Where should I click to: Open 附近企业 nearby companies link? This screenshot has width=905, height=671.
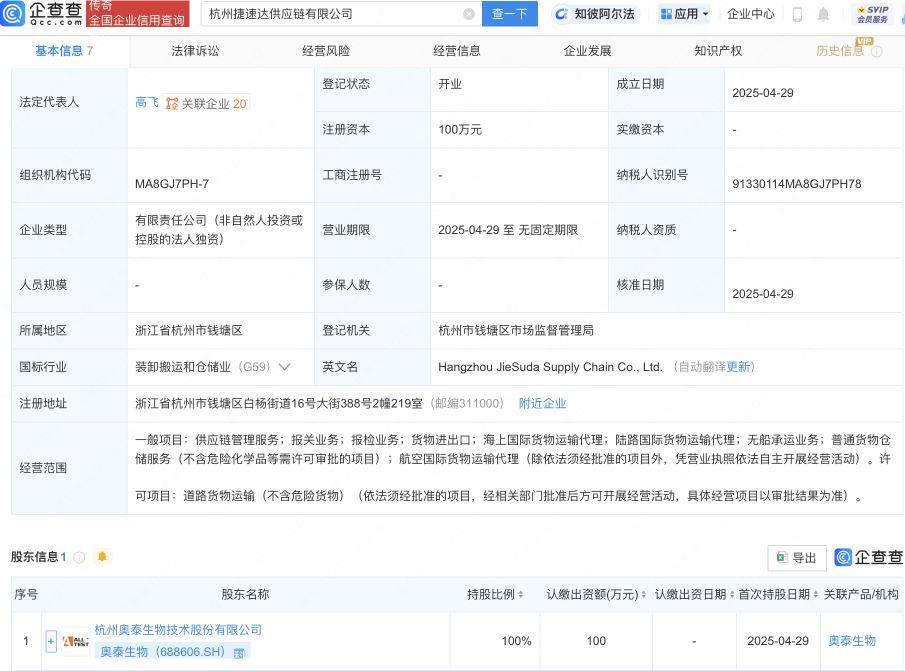(x=542, y=403)
